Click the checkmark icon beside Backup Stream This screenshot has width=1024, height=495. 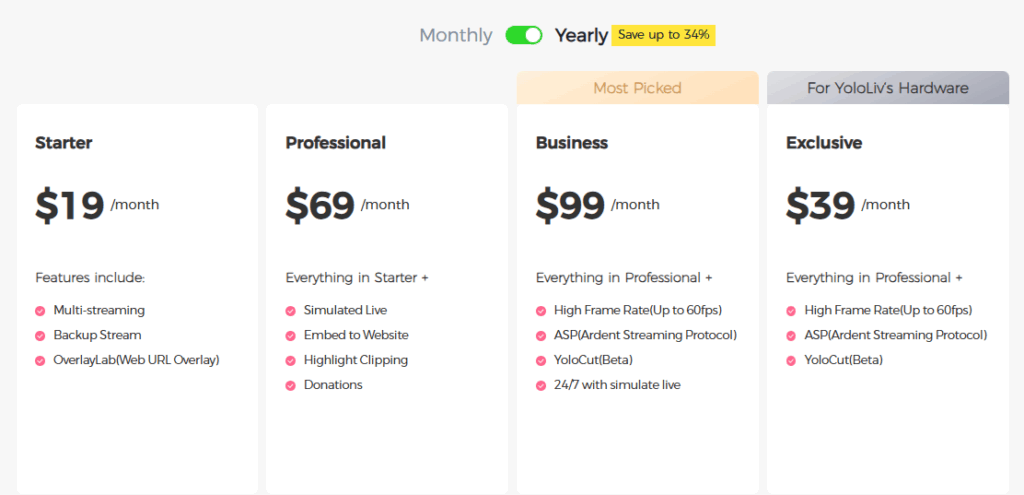click(x=40, y=336)
